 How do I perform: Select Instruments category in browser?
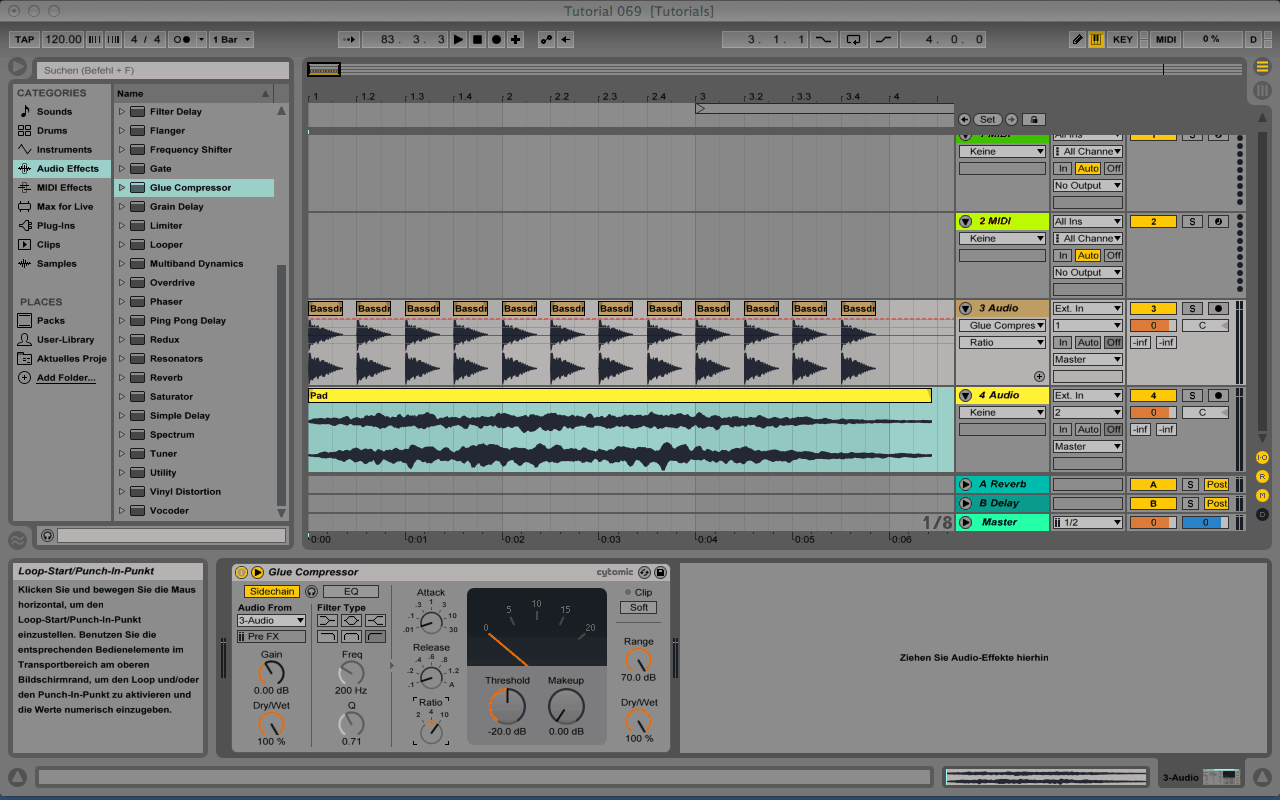tap(64, 150)
